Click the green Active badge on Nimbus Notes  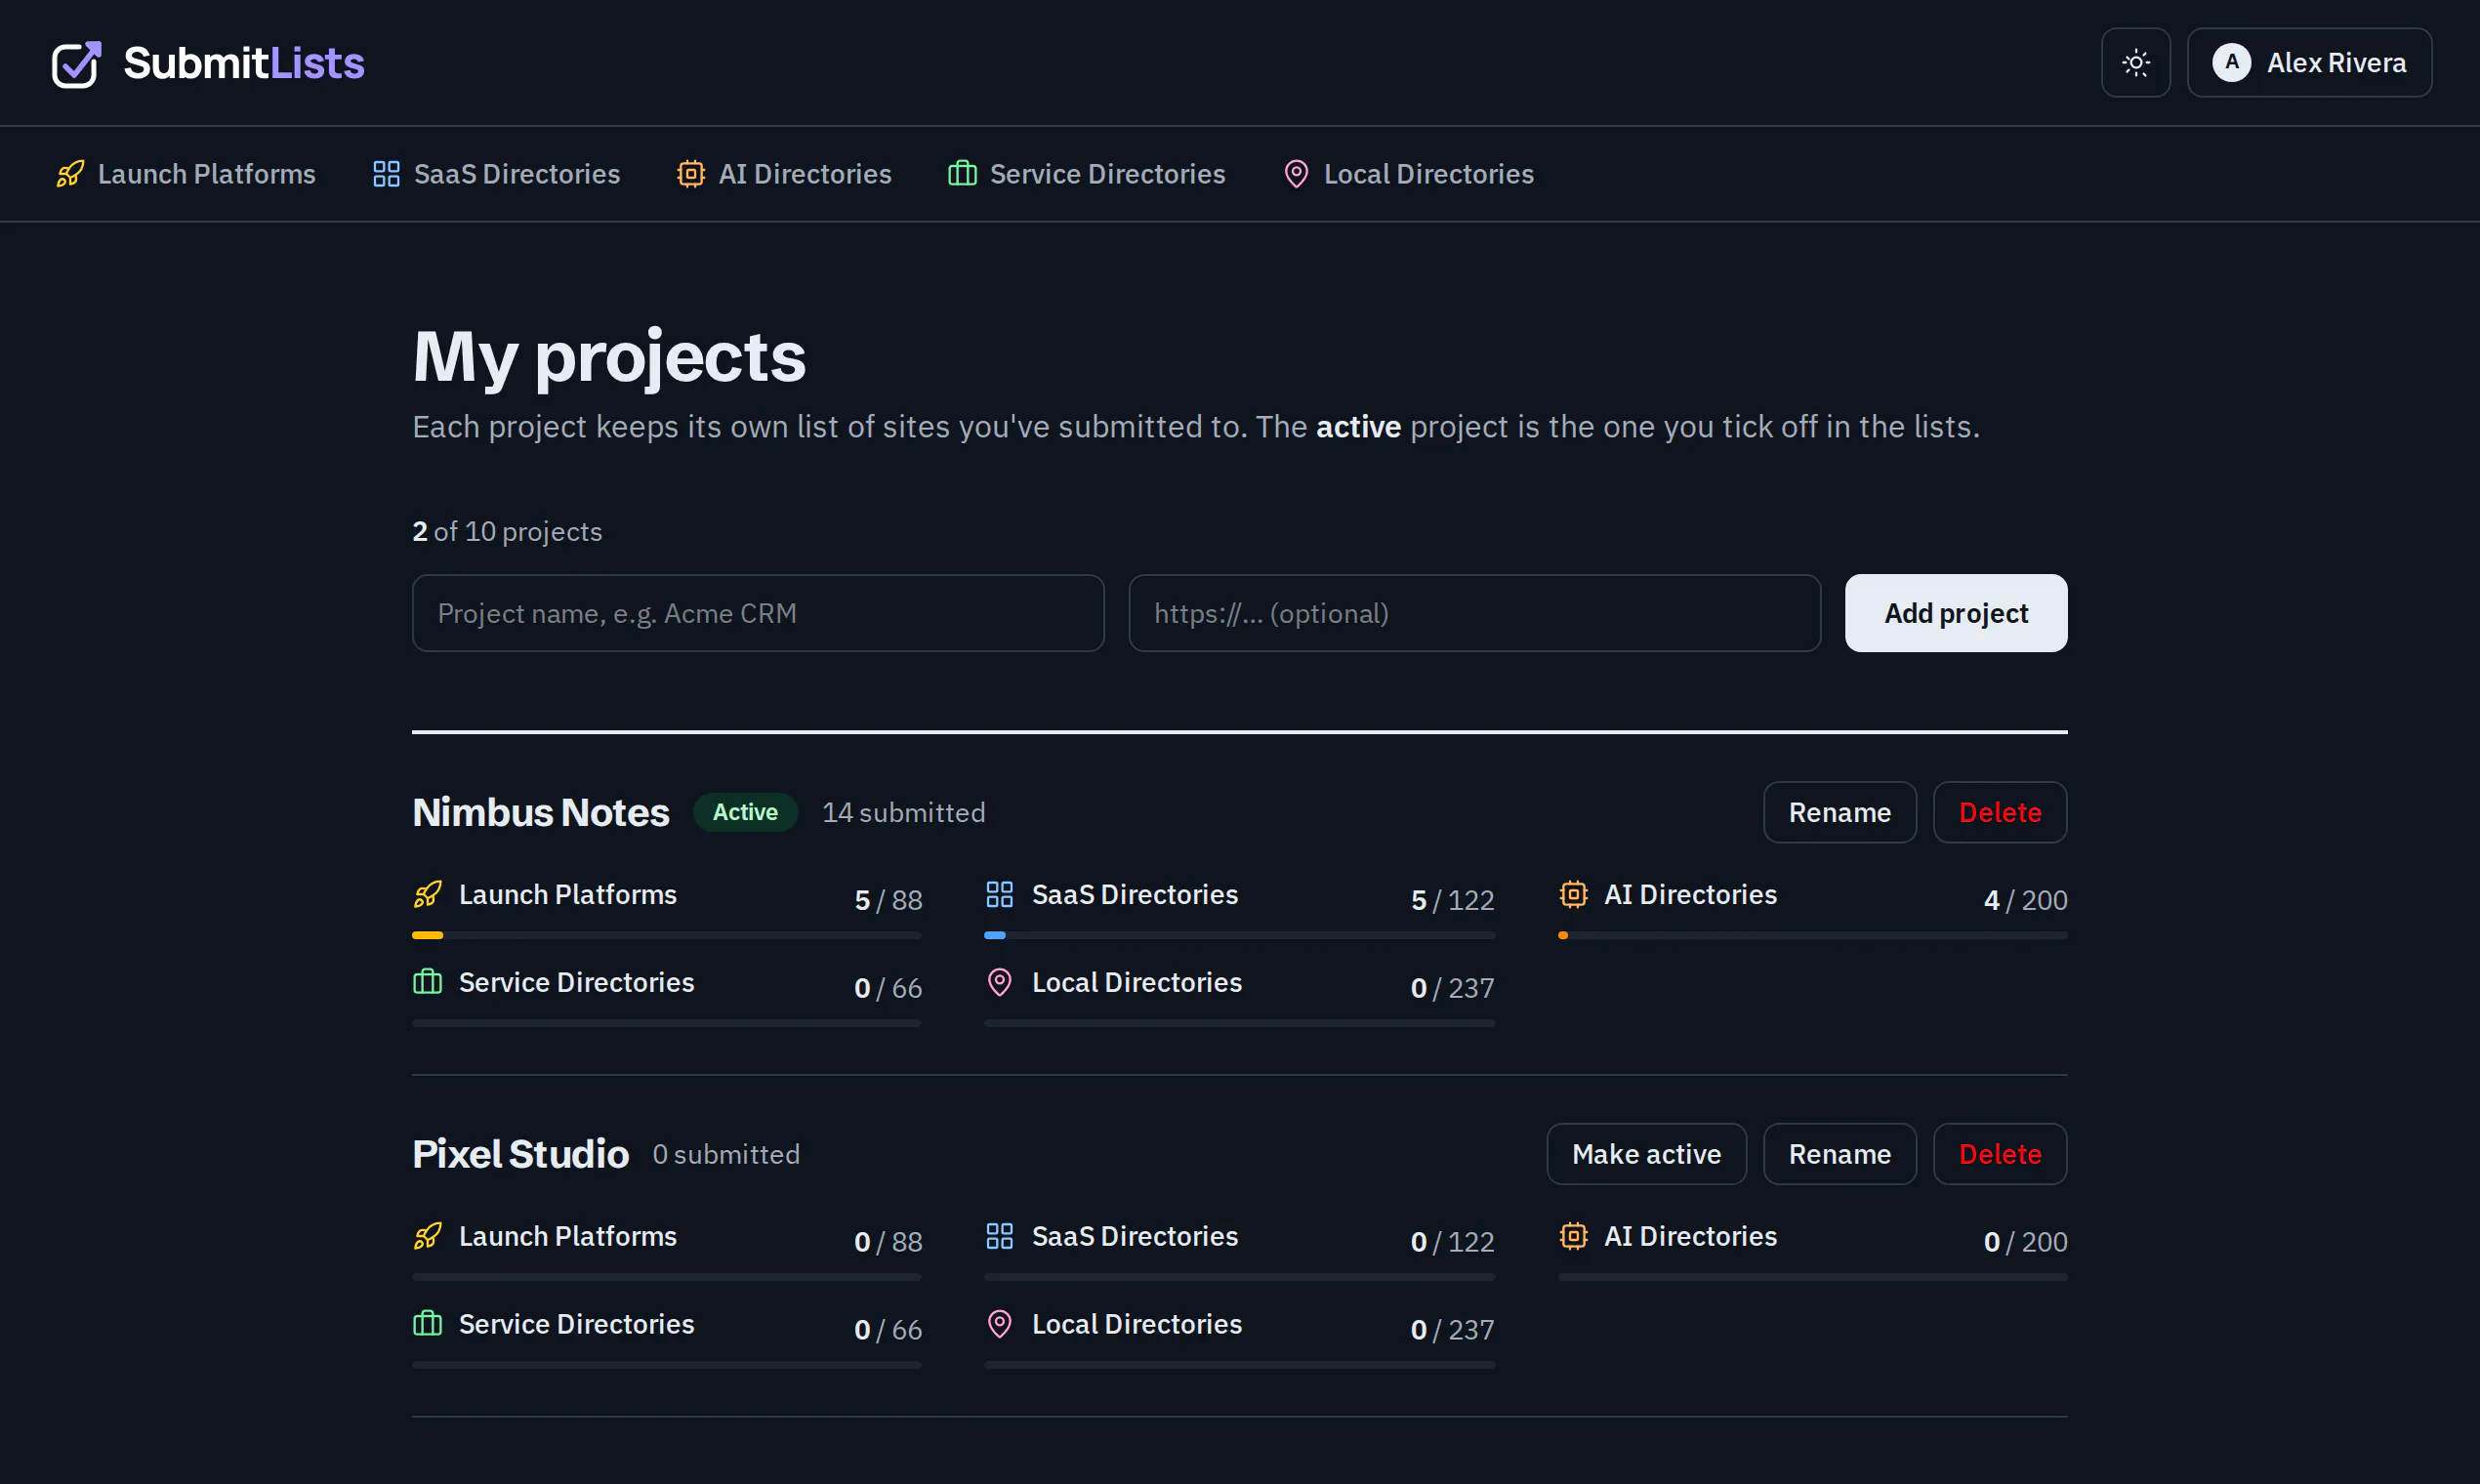click(x=745, y=812)
